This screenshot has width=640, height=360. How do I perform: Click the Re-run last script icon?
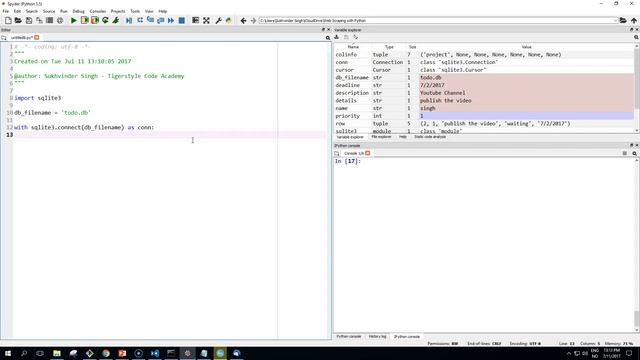click(x=105, y=20)
